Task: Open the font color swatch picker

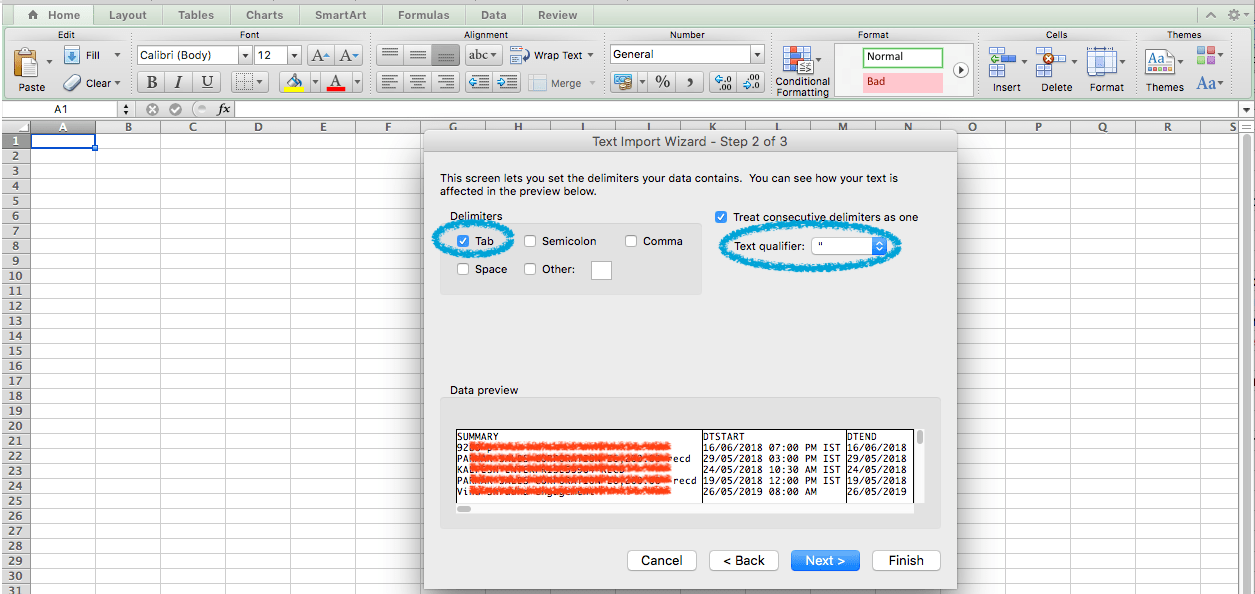Action: (x=356, y=82)
